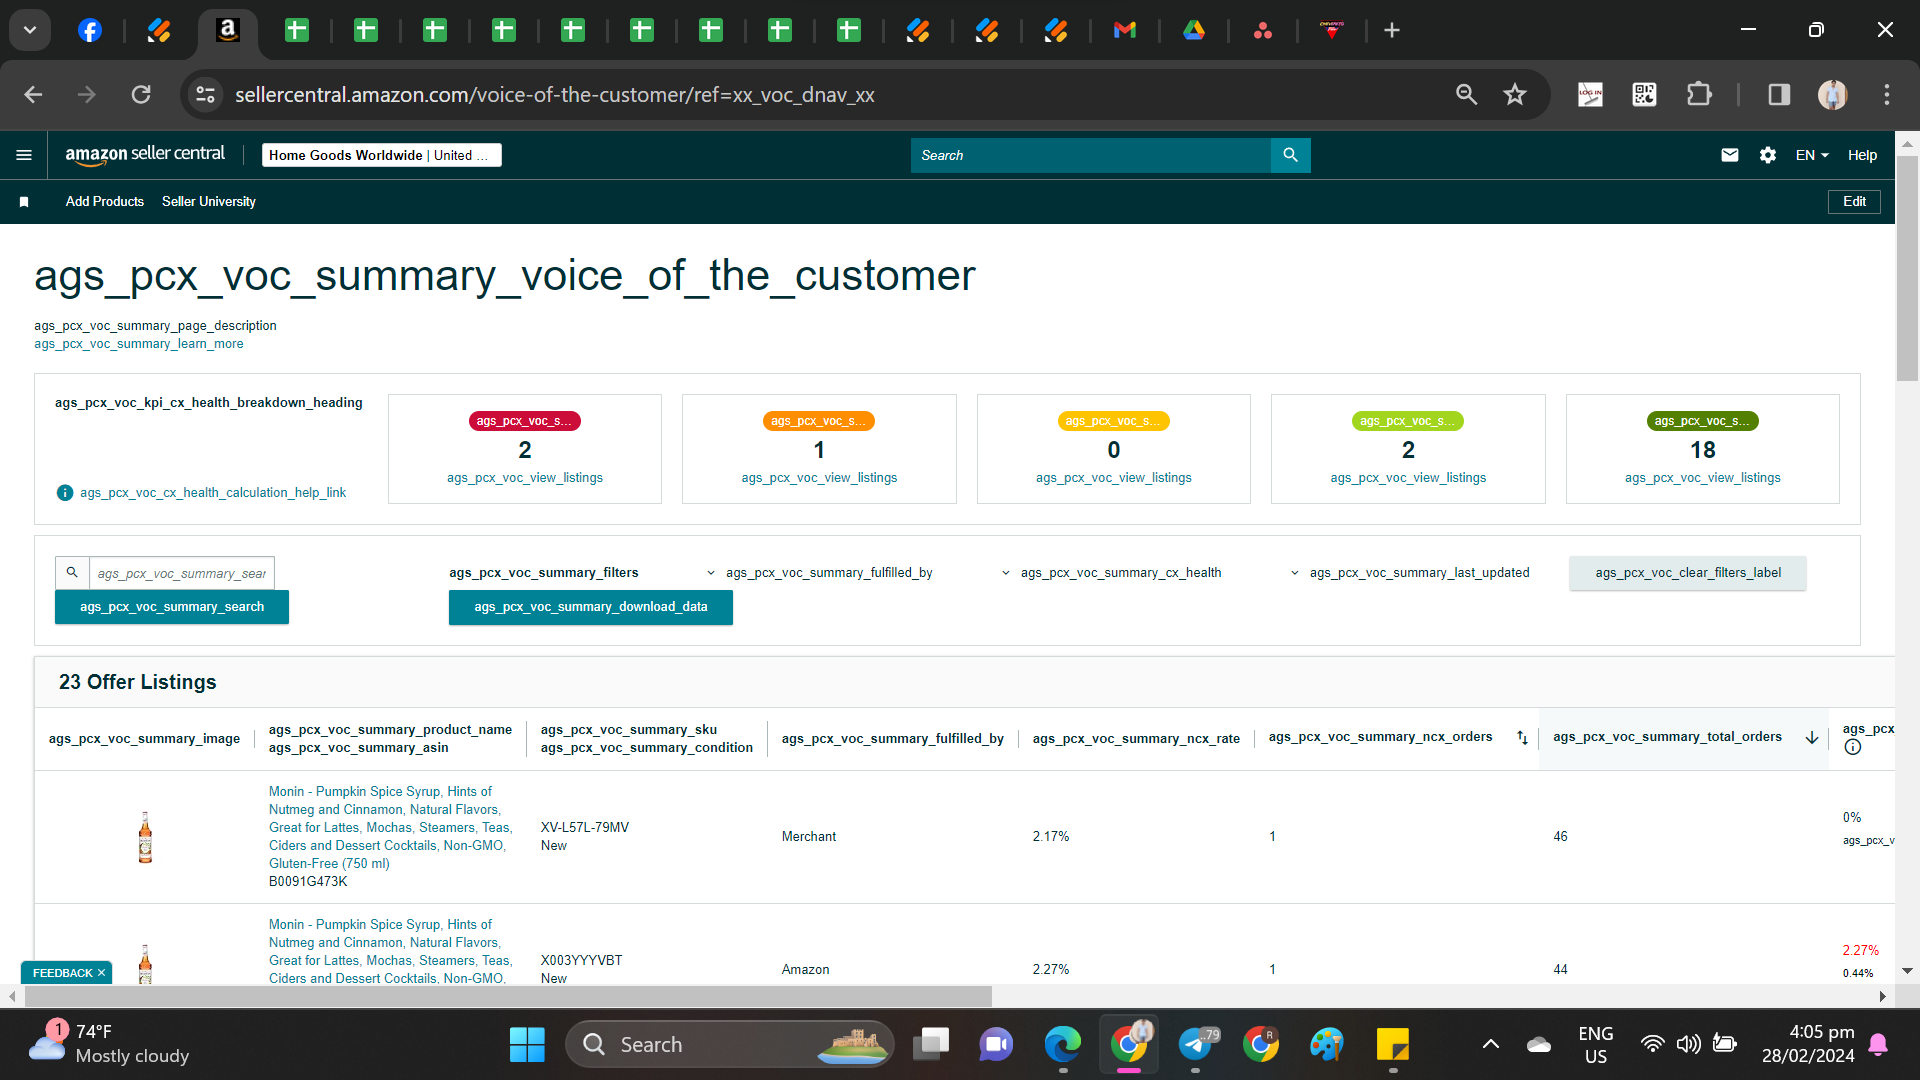
Task: Expand the last_updated filter dropdown
Action: click(1410, 573)
